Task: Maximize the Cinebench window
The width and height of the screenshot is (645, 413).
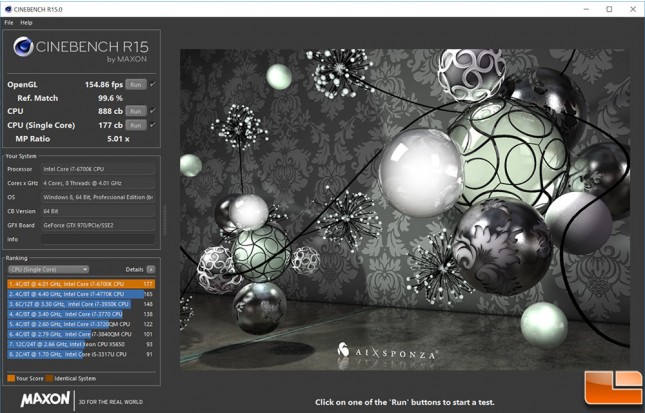Action: point(609,9)
